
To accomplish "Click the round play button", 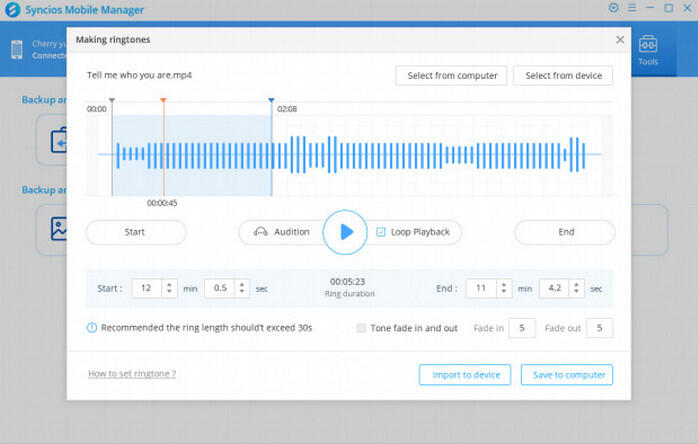I will (x=346, y=232).
